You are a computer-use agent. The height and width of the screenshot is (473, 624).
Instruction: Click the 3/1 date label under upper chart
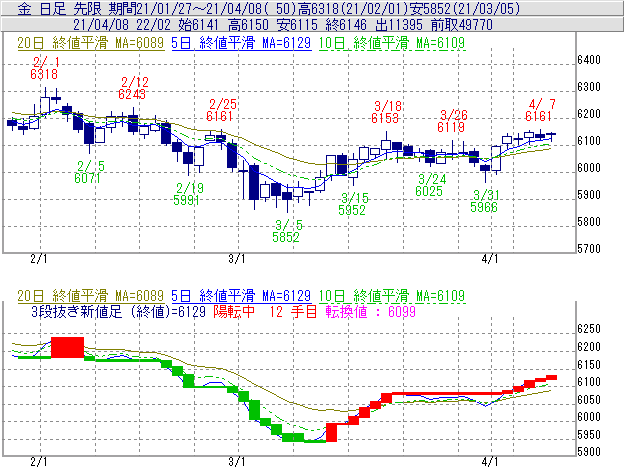[x=236, y=259]
